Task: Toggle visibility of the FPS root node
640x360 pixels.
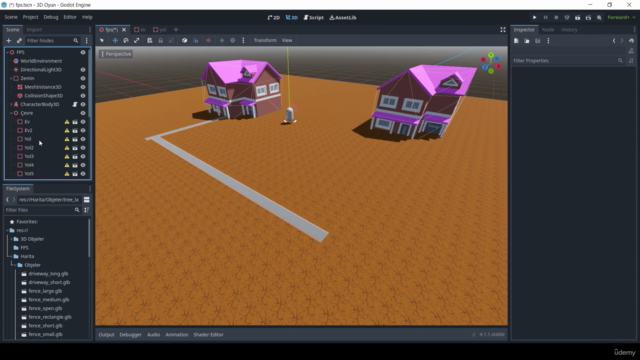Action: coord(83,52)
